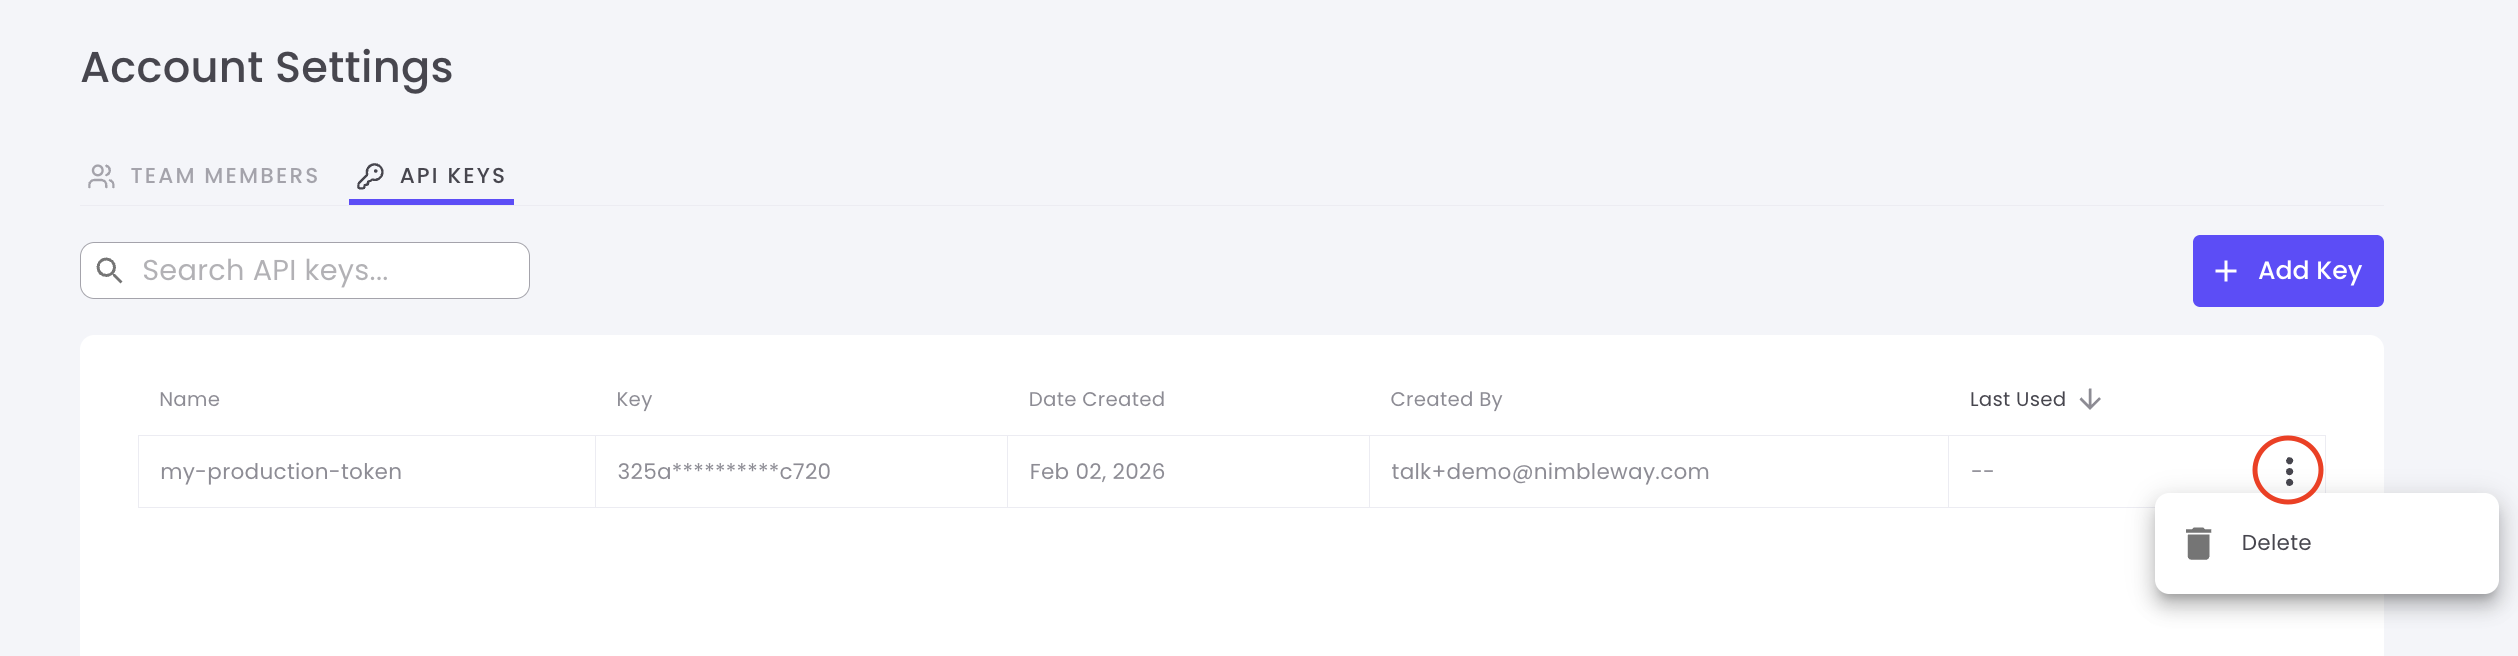Click the Name column header
The width and height of the screenshot is (2518, 656).
(189, 399)
